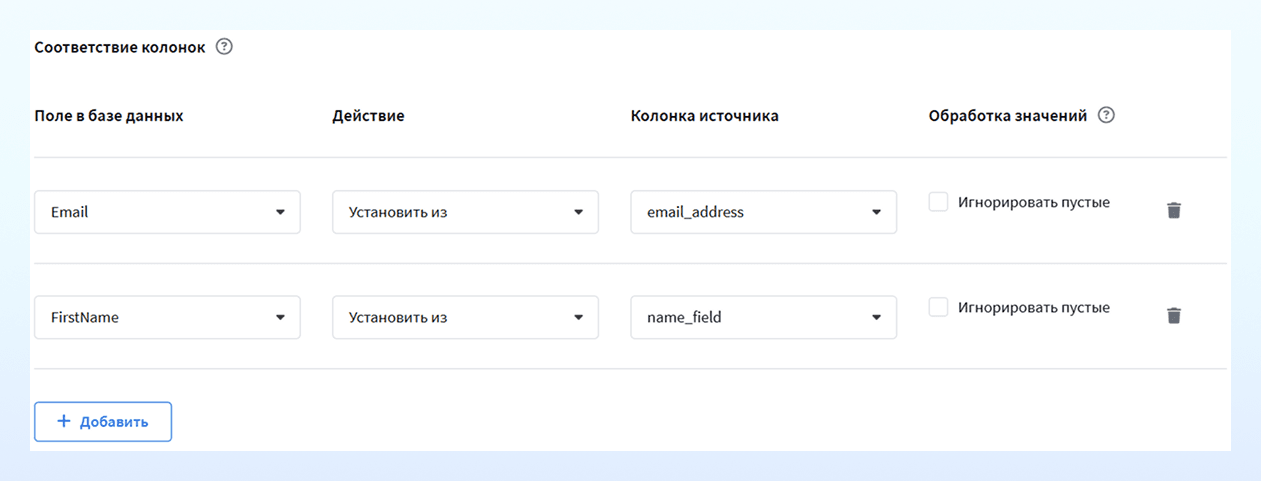The height and width of the screenshot is (481, 1261).
Task: Delete the FirstName mapping row with trash icon
Action: pos(1174,315)
